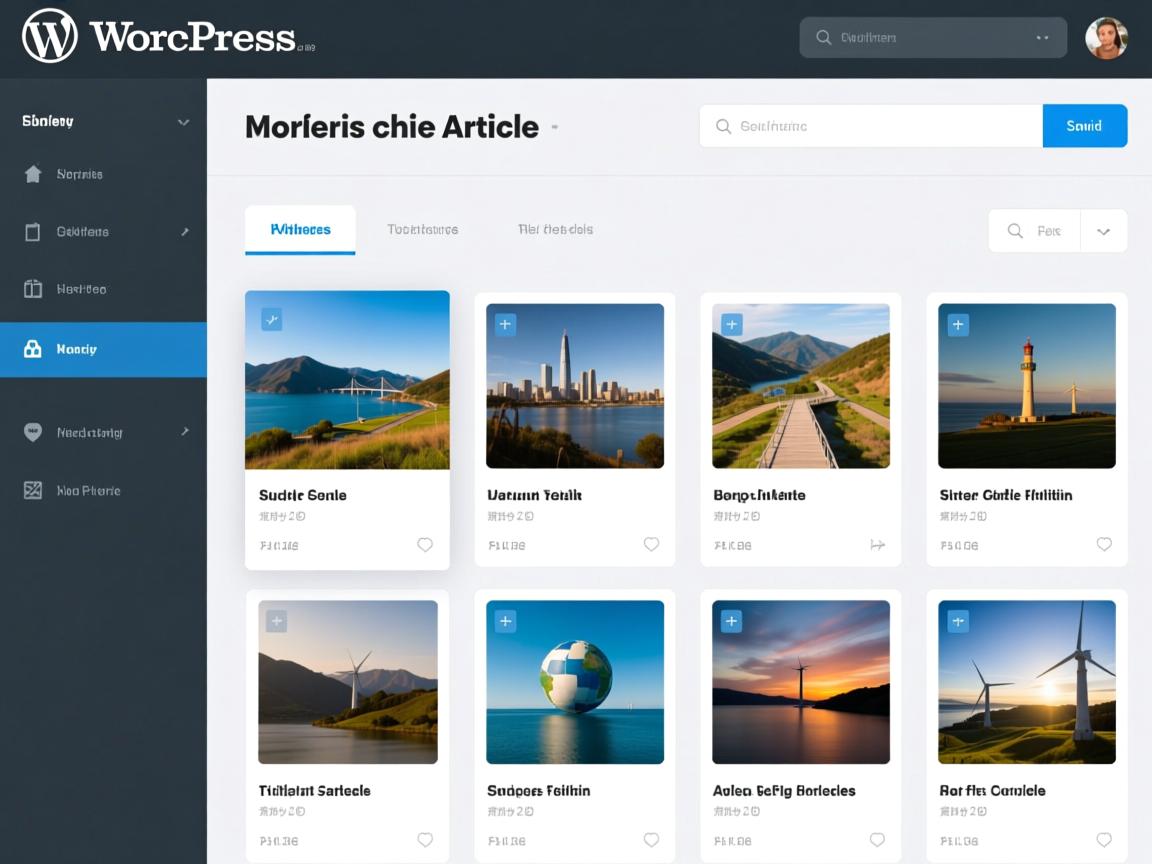Open the sunset wind turbine thumbnail
Screen dimensions: 1152x864
tap(800, 682)
